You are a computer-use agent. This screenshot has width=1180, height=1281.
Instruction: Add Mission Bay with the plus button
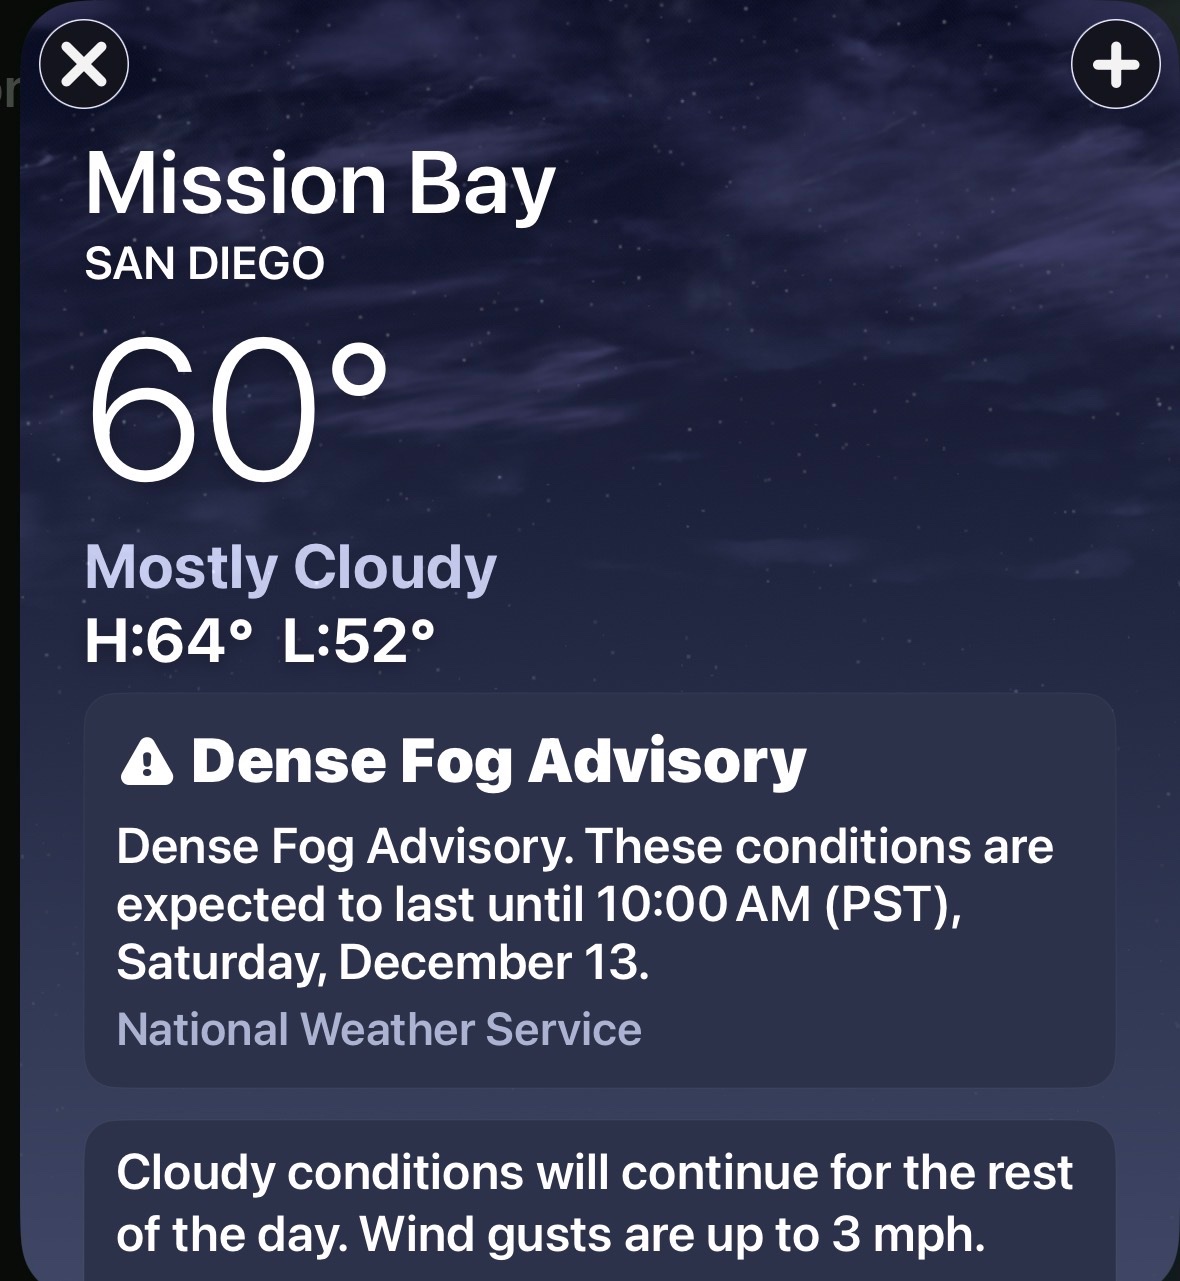pos(1115,65)
